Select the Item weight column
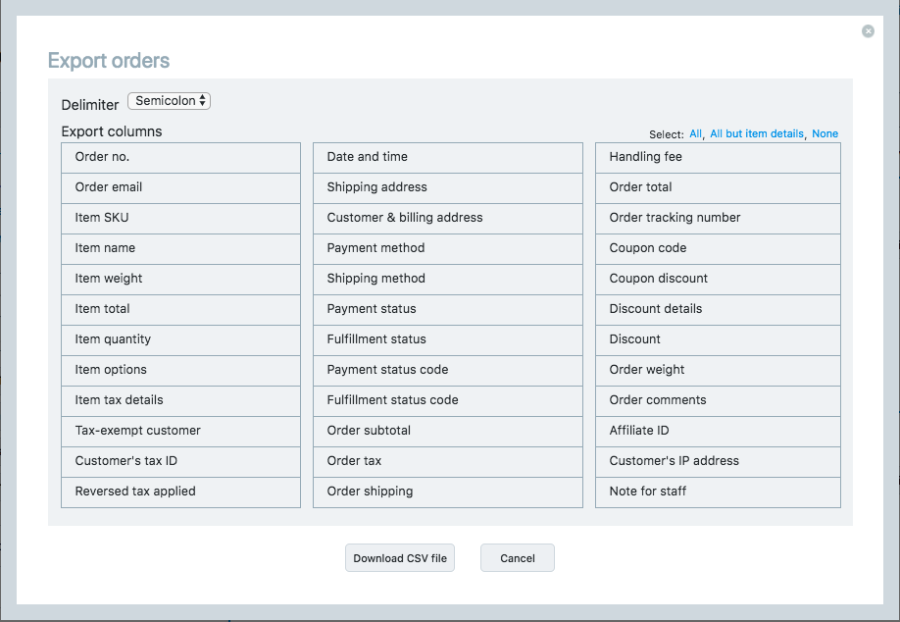 click(x=180, y=279)
